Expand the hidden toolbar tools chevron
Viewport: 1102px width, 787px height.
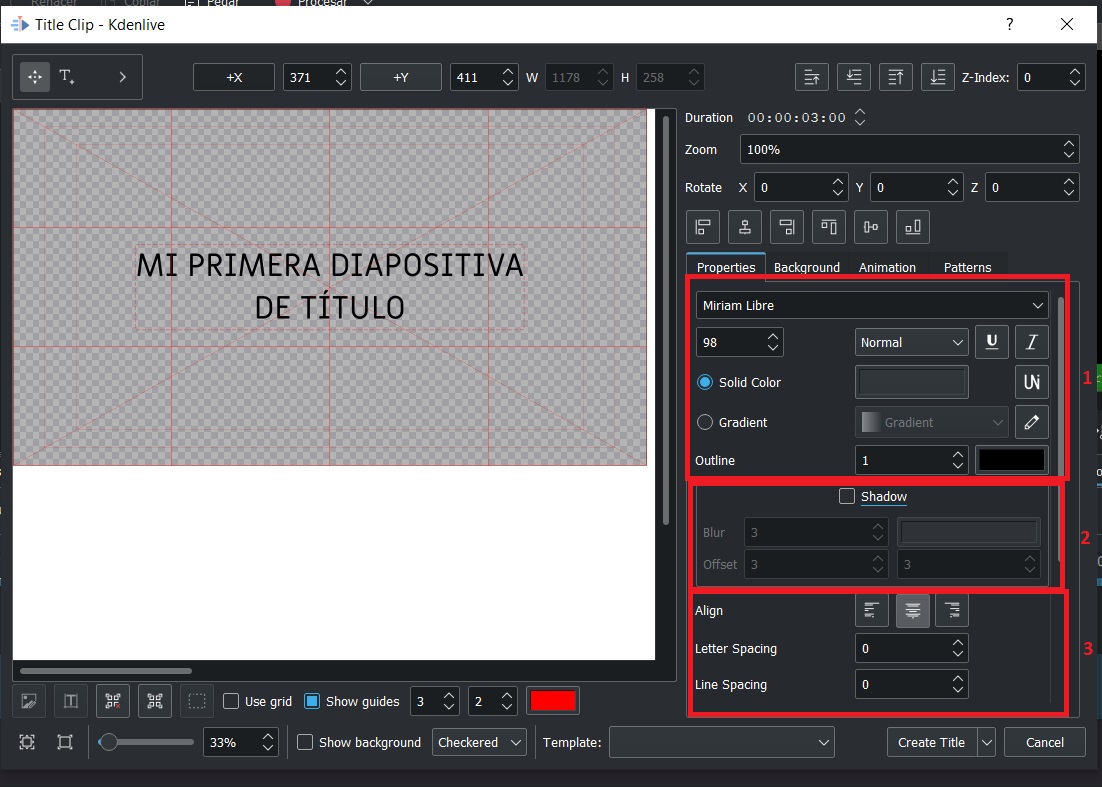(122, 77)
